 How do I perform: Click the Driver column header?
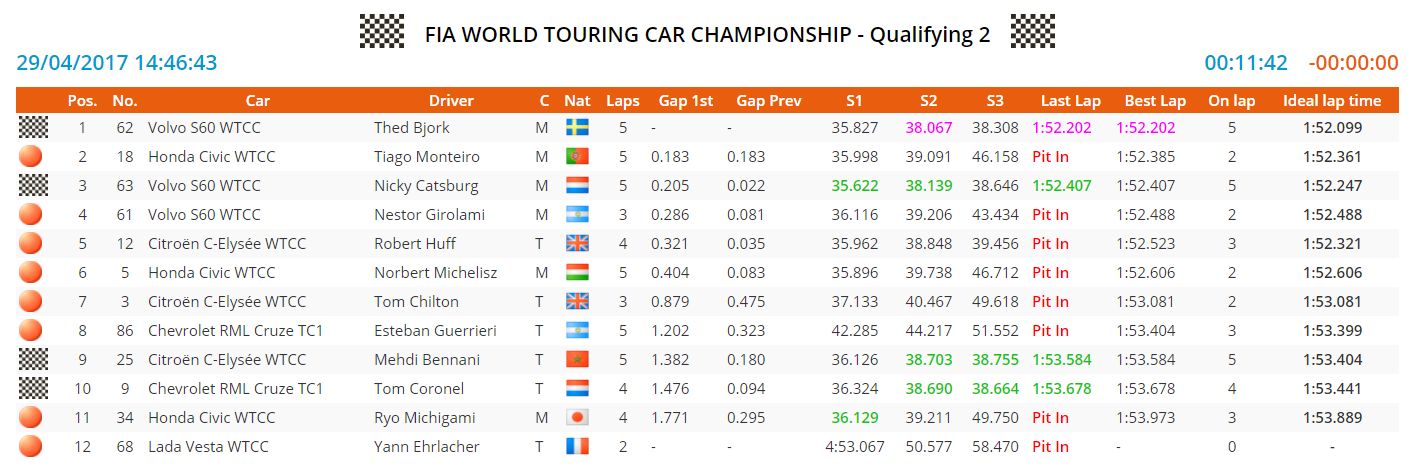[x=451, y=100]
